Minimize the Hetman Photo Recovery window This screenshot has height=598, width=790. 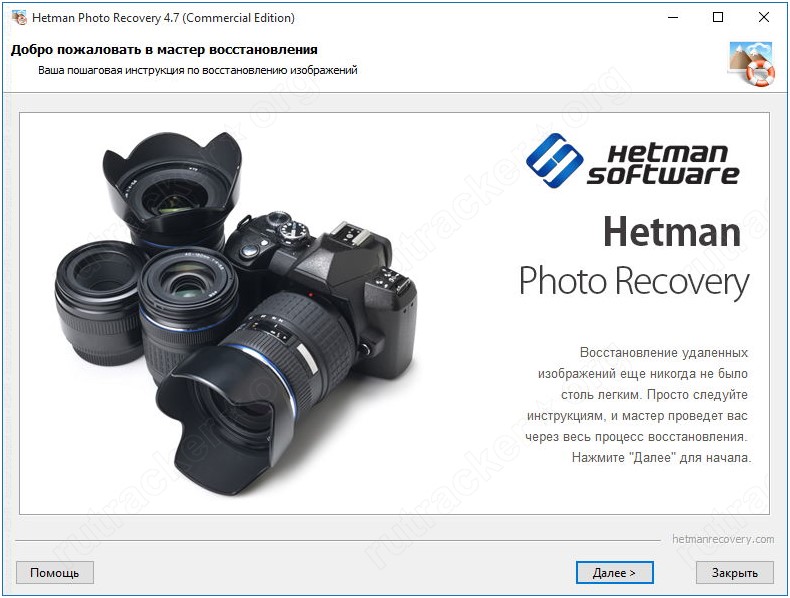673,18
